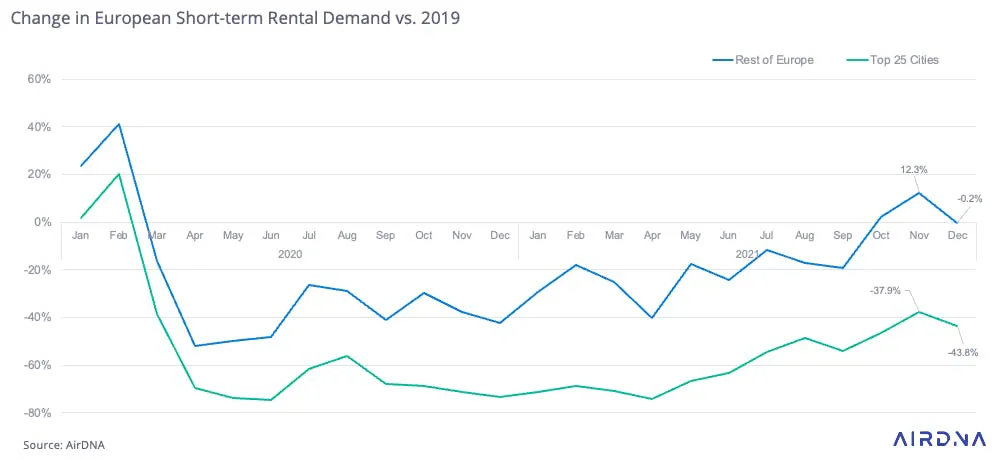
Task: Click the Oct label under 2021
Action: pyautogui.click(x=881, y=235)
